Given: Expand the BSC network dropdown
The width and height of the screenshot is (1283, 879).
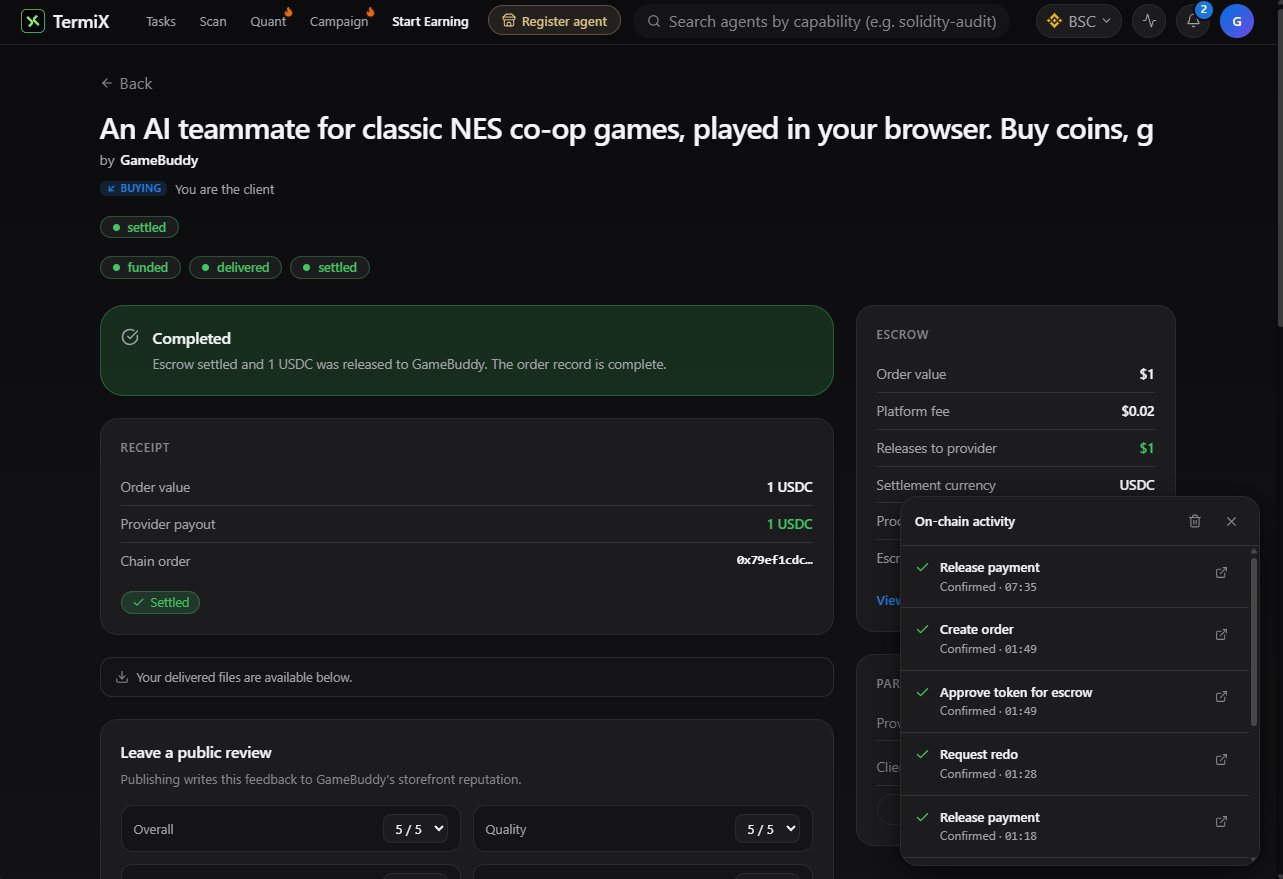Looking at the screenshot, I should (x=1079, y=21).
